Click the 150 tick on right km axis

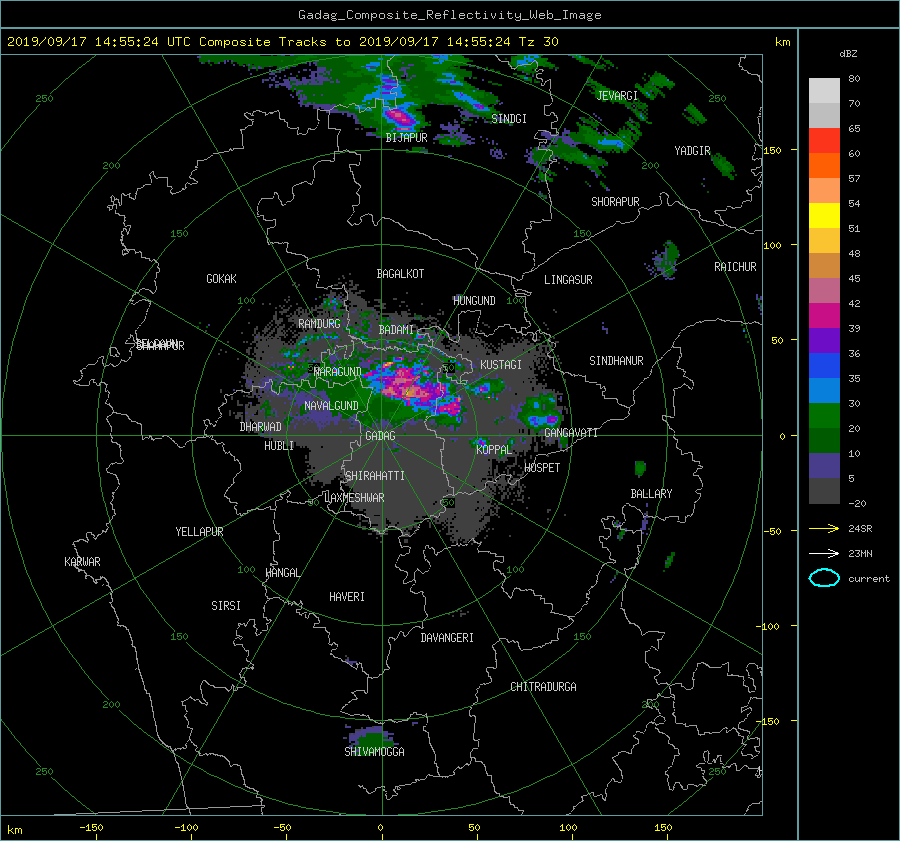point(772,150)
